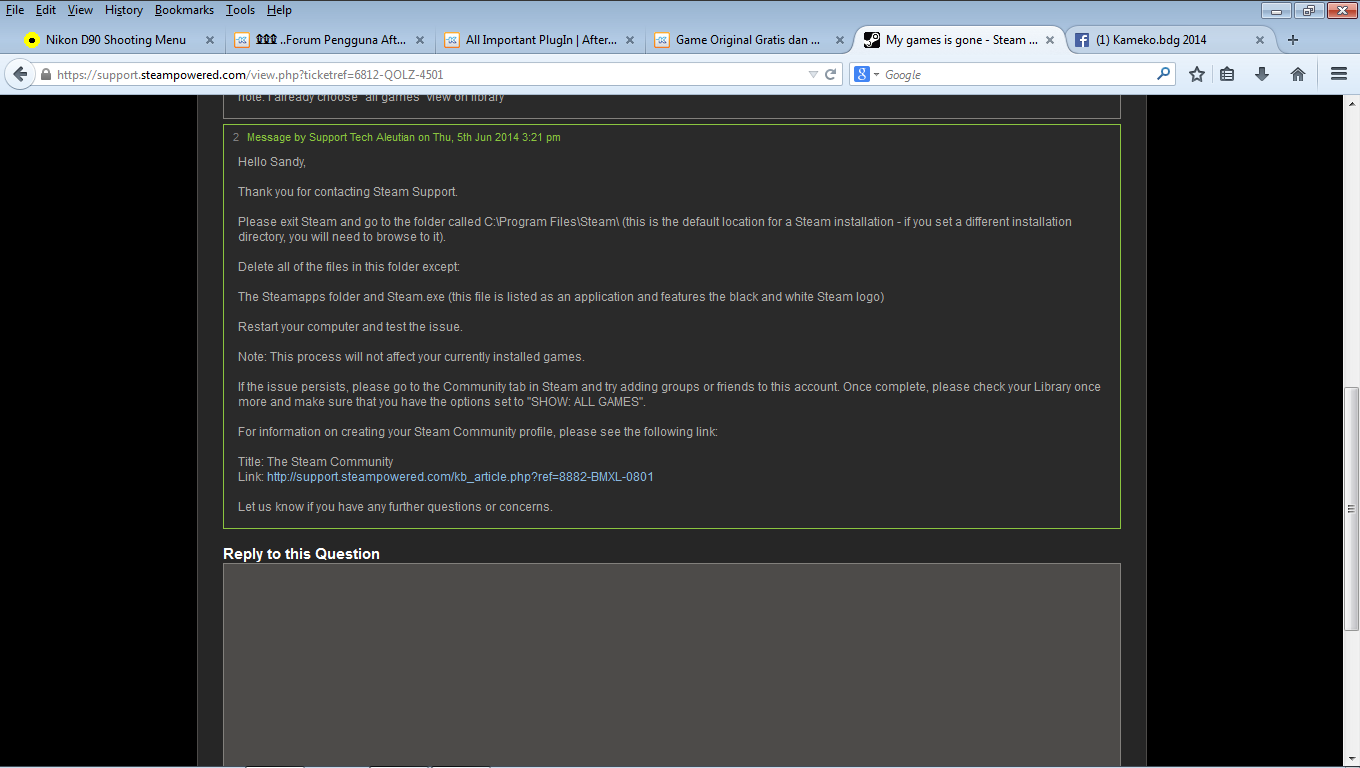Close the Nikon D90 Shooting Menu tab
This screenshot has height=768, width=1360.
[x=210, y=40]
